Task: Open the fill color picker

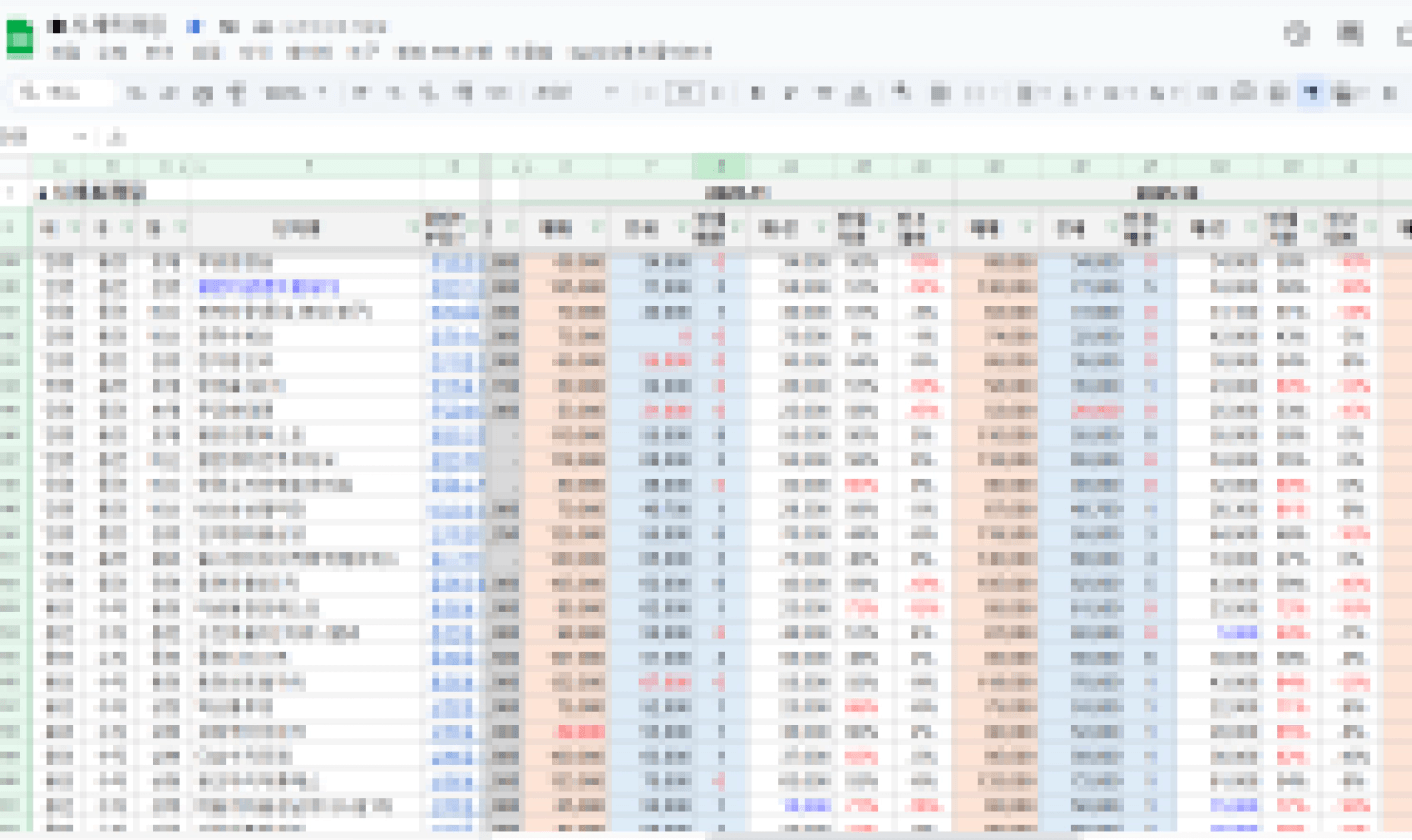Action: [902, 94]
